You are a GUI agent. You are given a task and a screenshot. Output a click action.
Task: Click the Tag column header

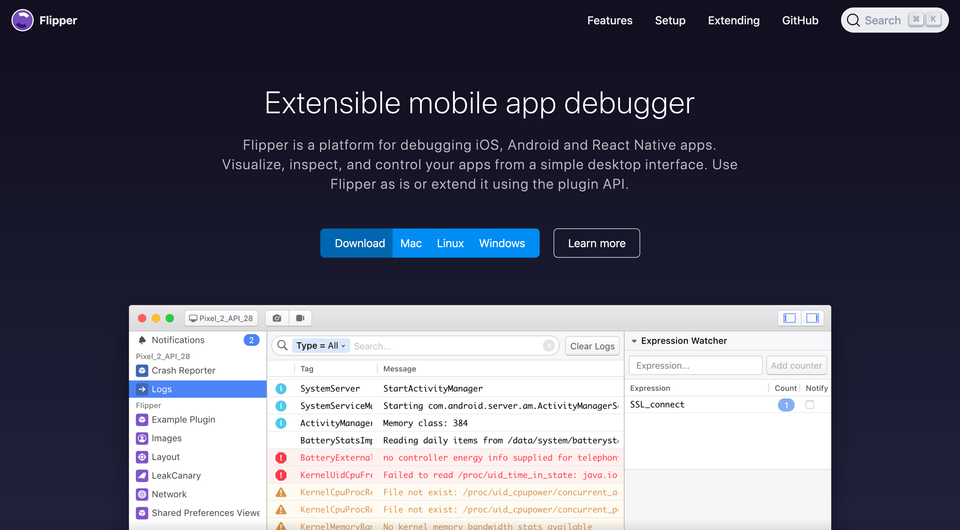pyautogui.click(x=307, y=369)
